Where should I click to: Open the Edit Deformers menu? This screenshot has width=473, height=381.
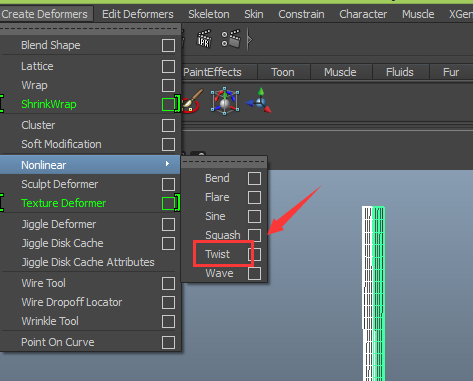(x=138, y=14)
